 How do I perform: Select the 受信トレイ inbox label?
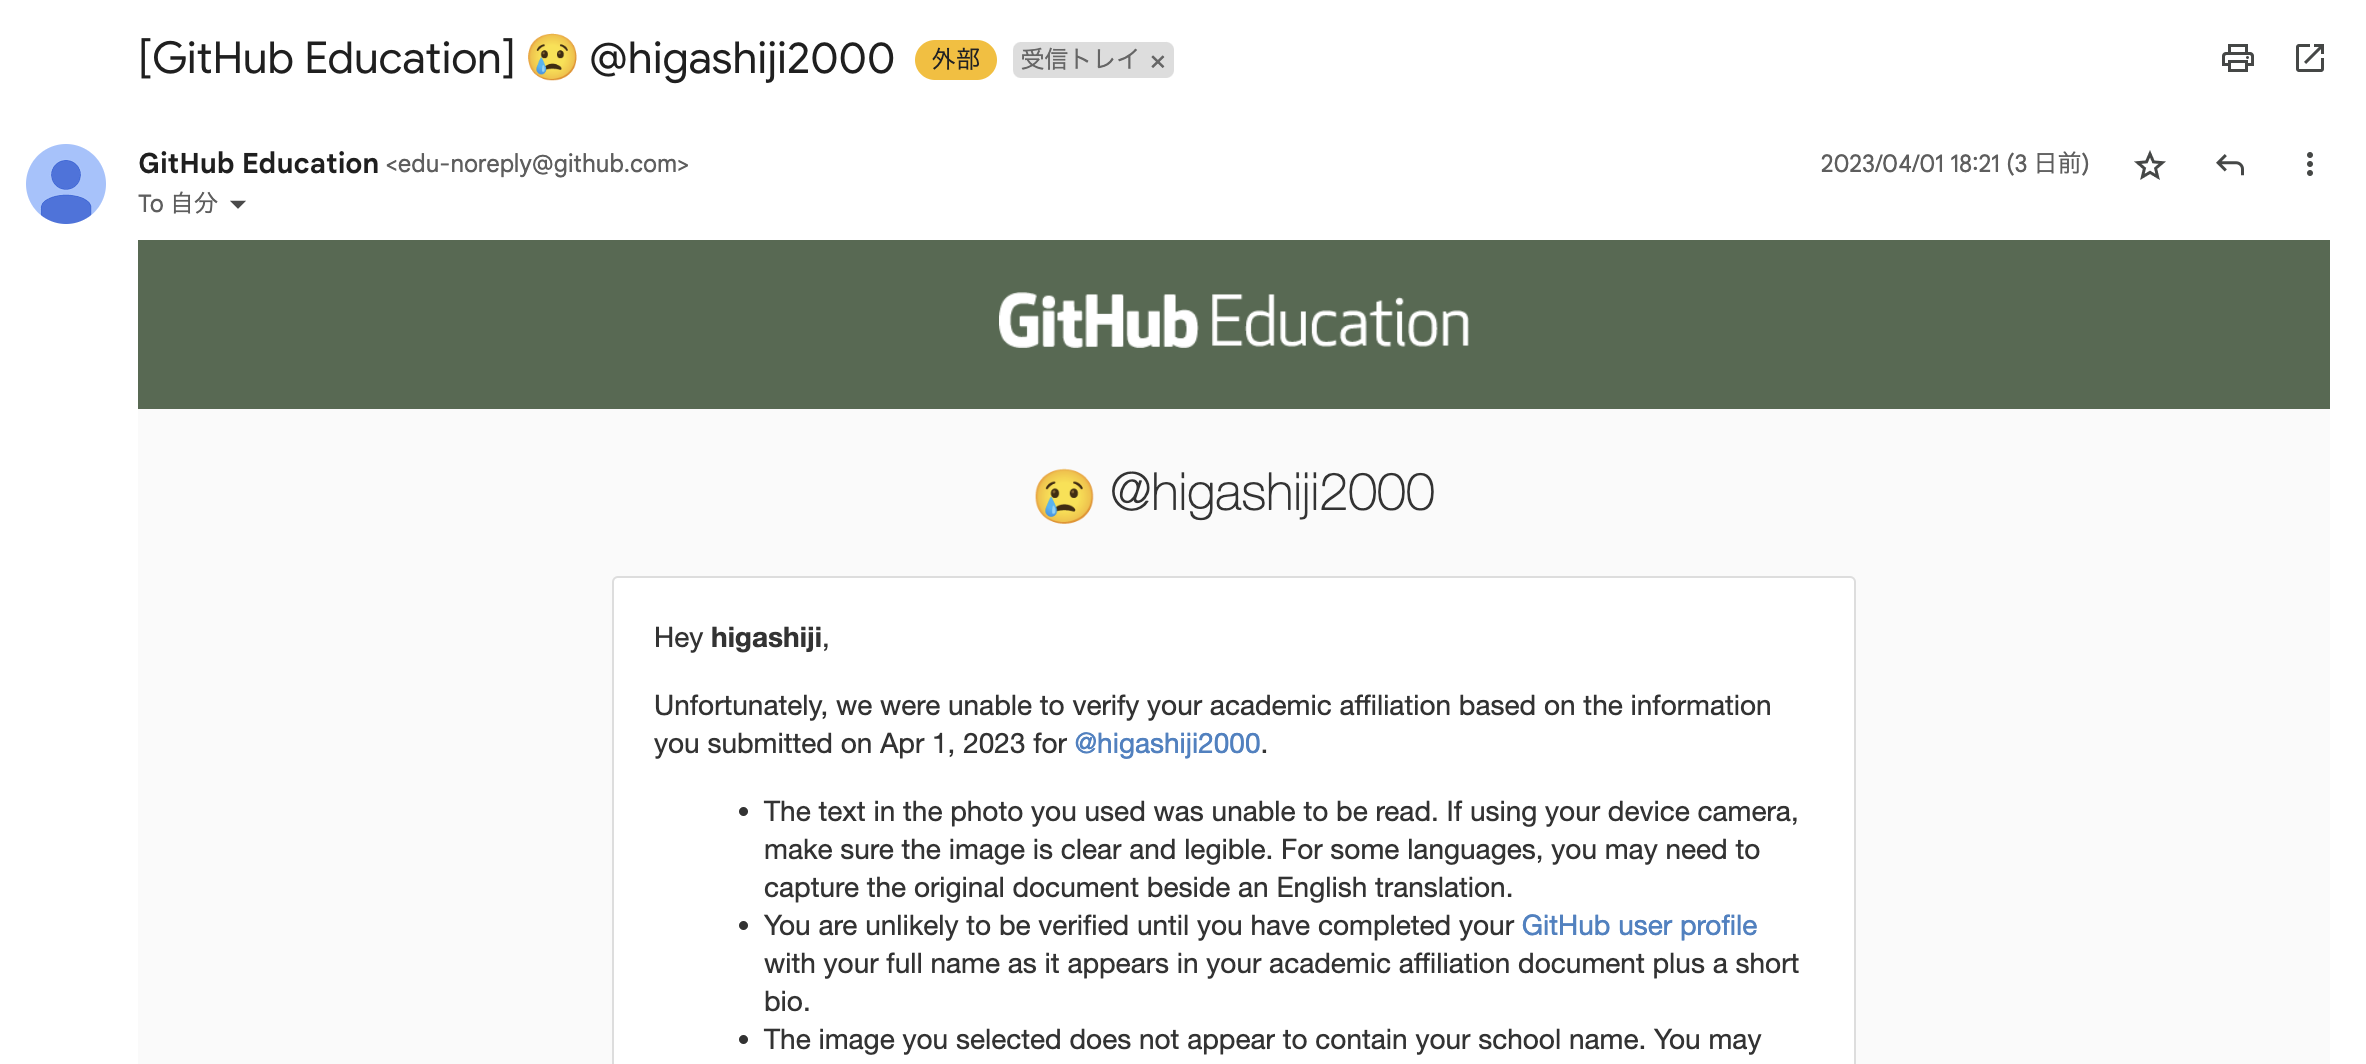pos(1079,60)
